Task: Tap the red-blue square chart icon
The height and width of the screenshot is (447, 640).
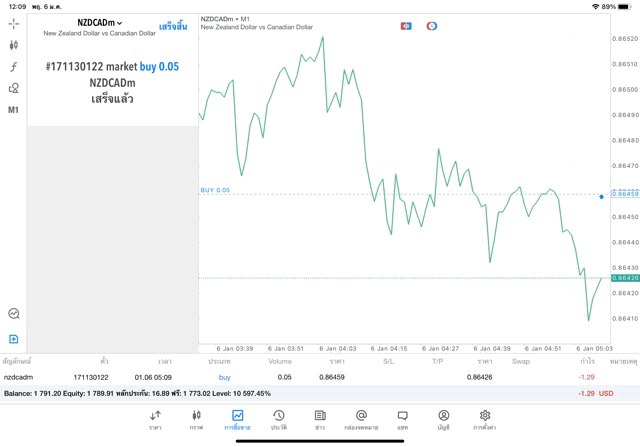Action: pyautogui.click(x=406, y=26)
